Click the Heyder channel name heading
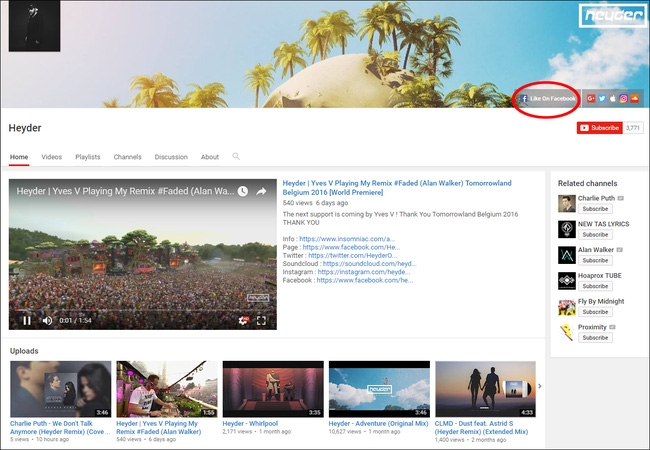650x450 pixels. 25,128
